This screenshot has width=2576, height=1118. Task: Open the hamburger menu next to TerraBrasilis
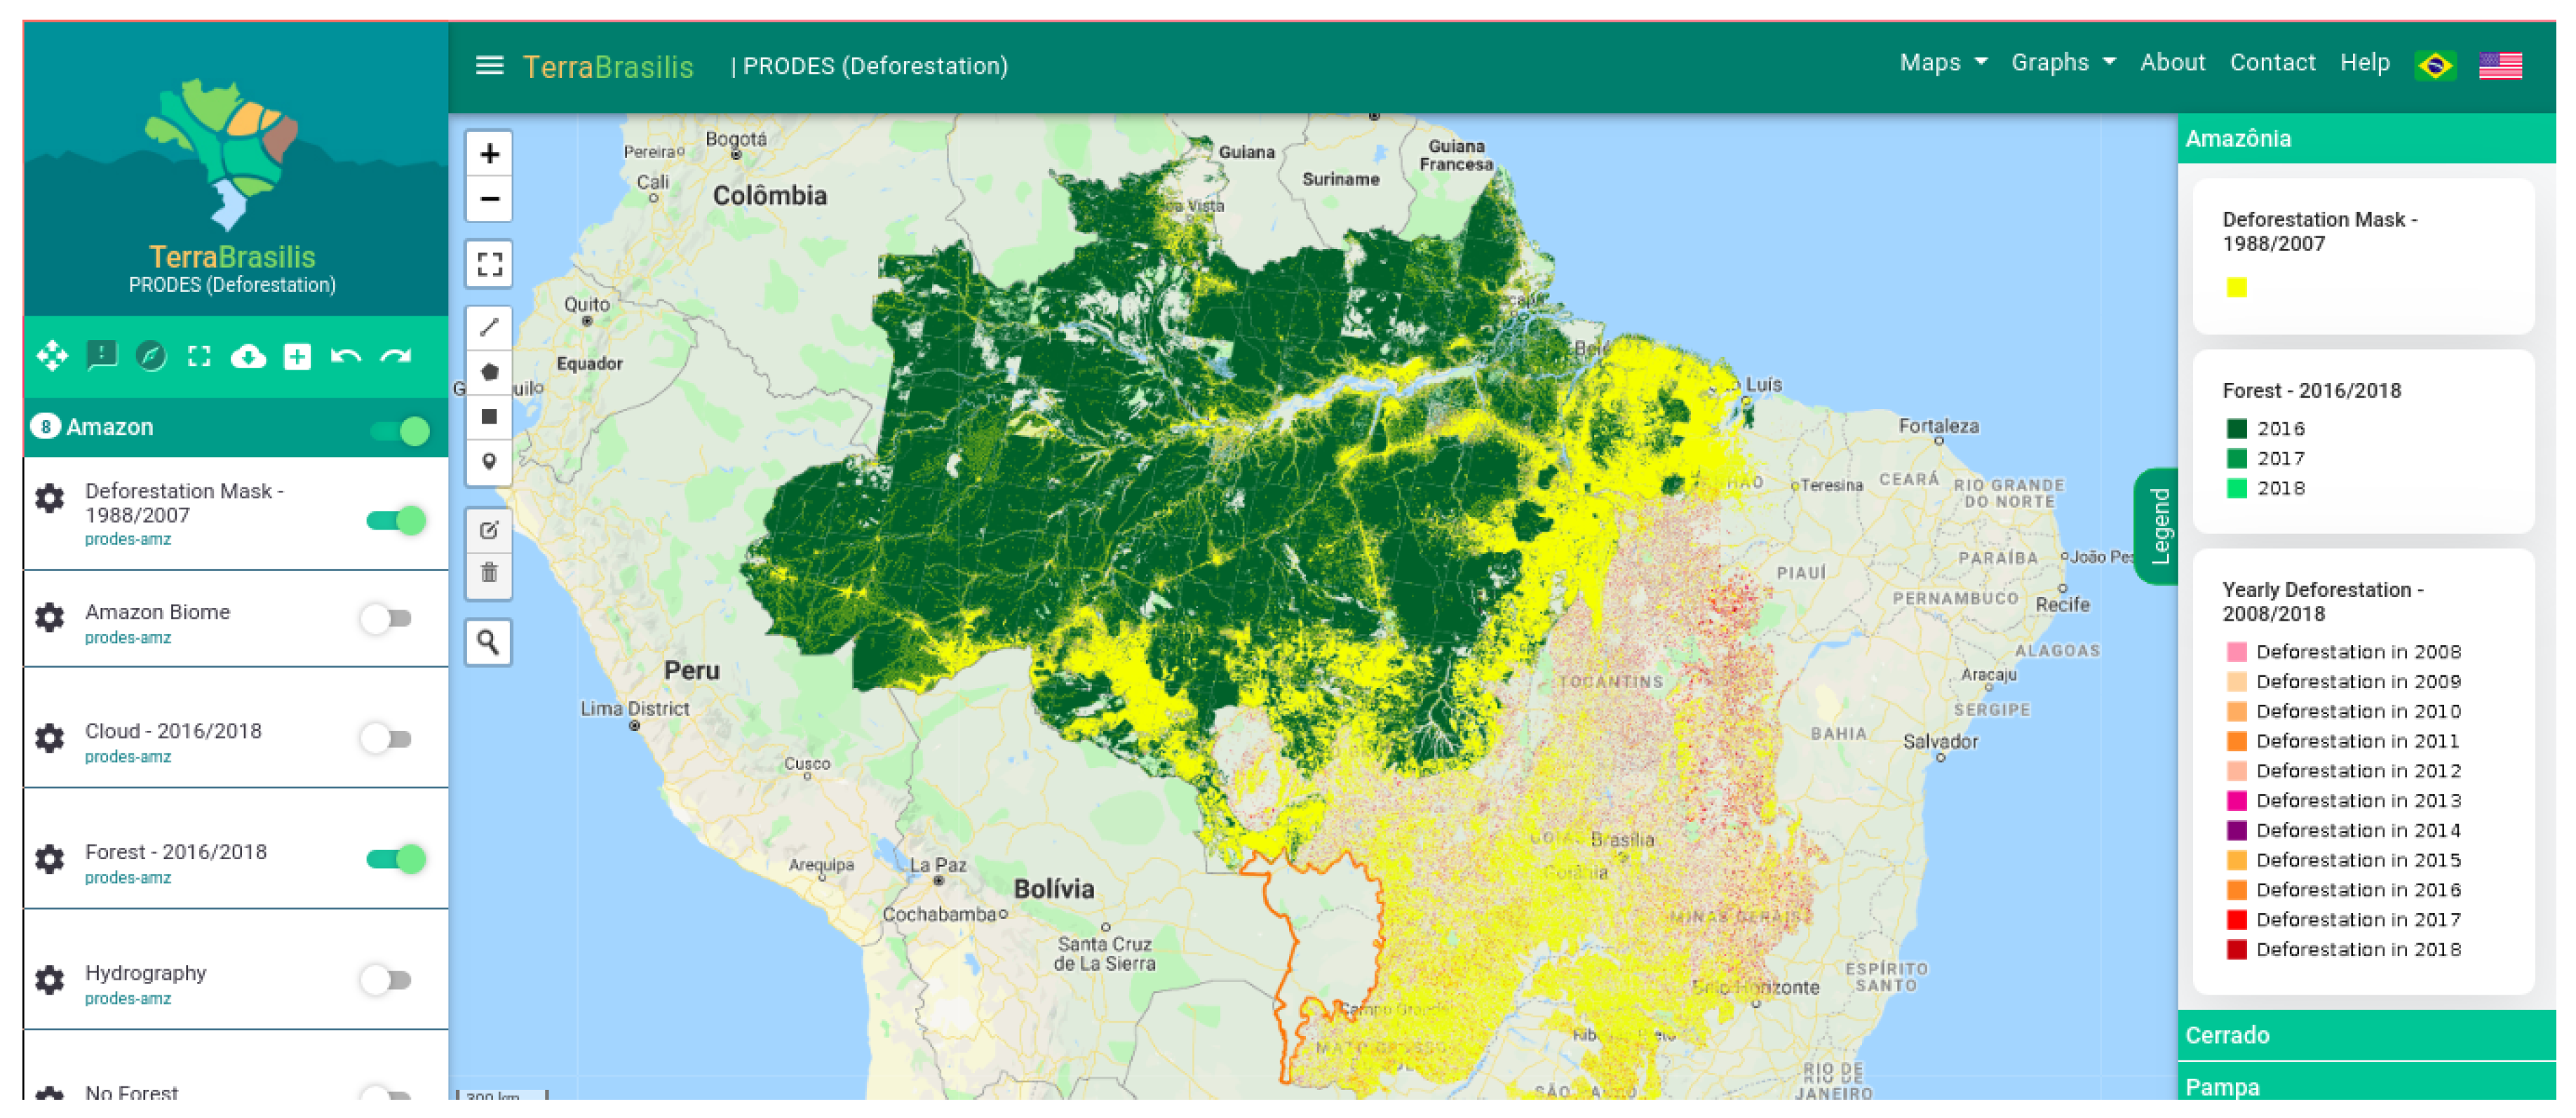489,66
